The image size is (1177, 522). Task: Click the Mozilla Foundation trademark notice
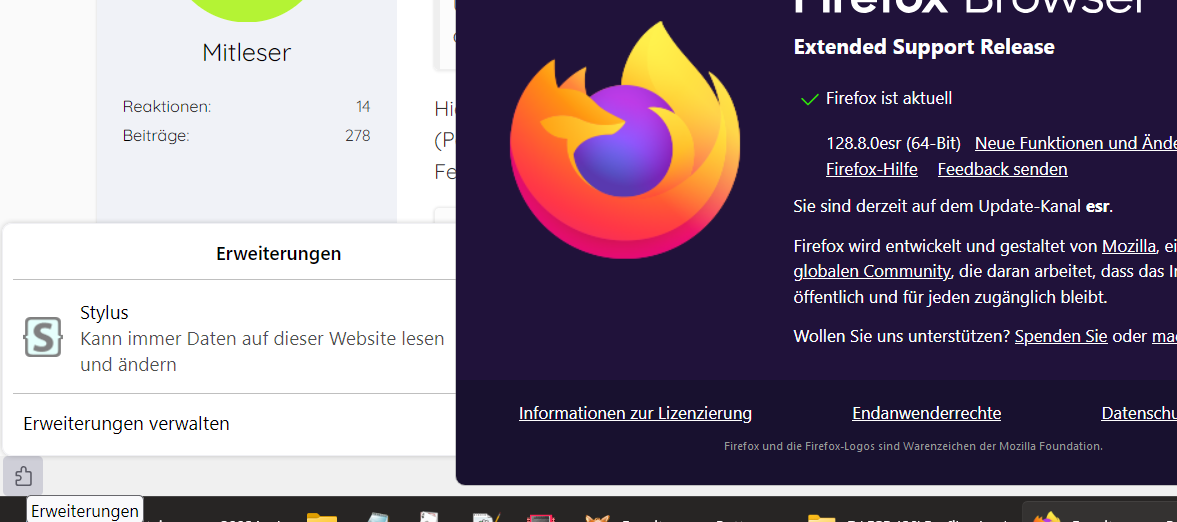coord(914,446)
